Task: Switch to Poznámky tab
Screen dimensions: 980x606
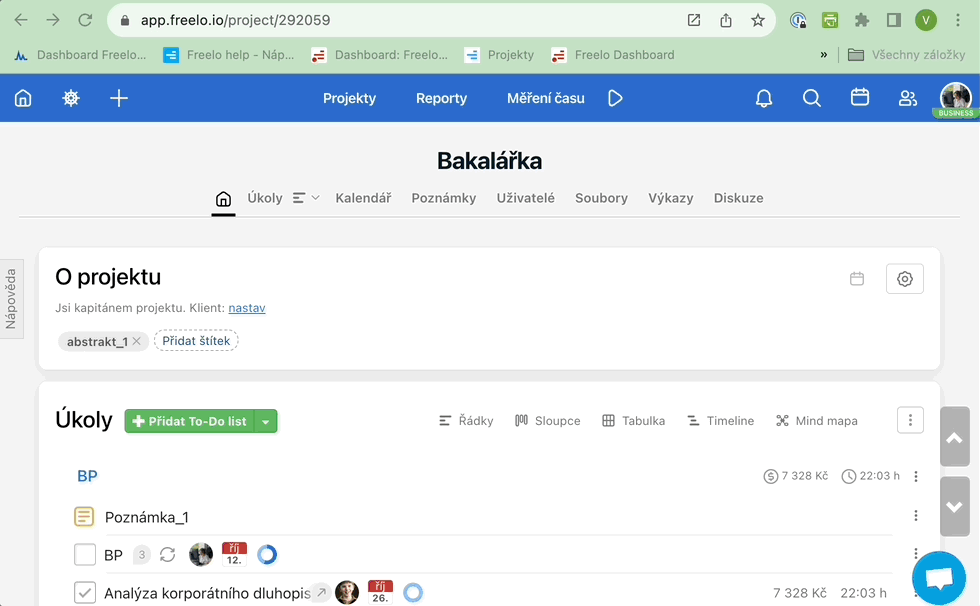Action: 444,198
